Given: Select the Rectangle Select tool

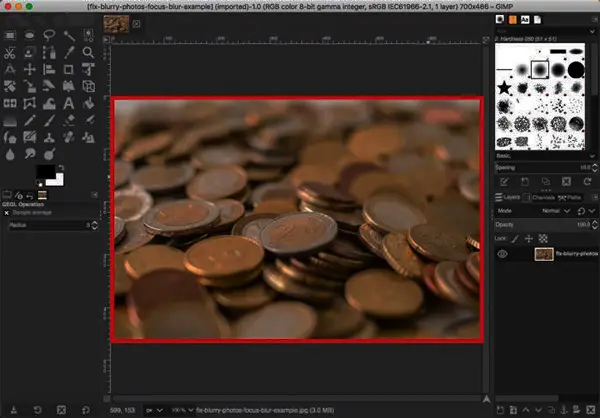Looking at the screenshot, I should [10, 33].
